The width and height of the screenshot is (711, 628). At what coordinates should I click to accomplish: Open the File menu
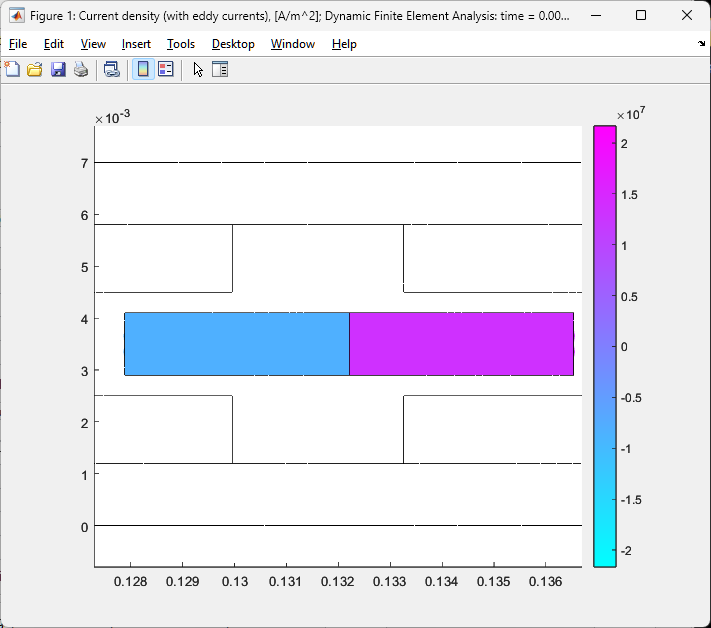(x=18, y=44)
